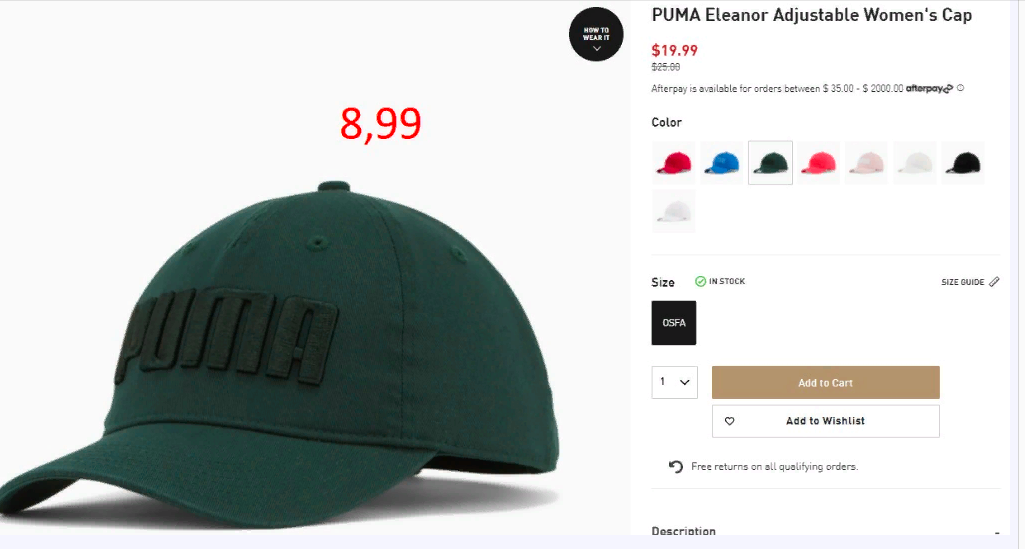Select the light pink cap color
Image resolution: width=1025 pixels, height=549 pixels.
(x=867, y=163)
